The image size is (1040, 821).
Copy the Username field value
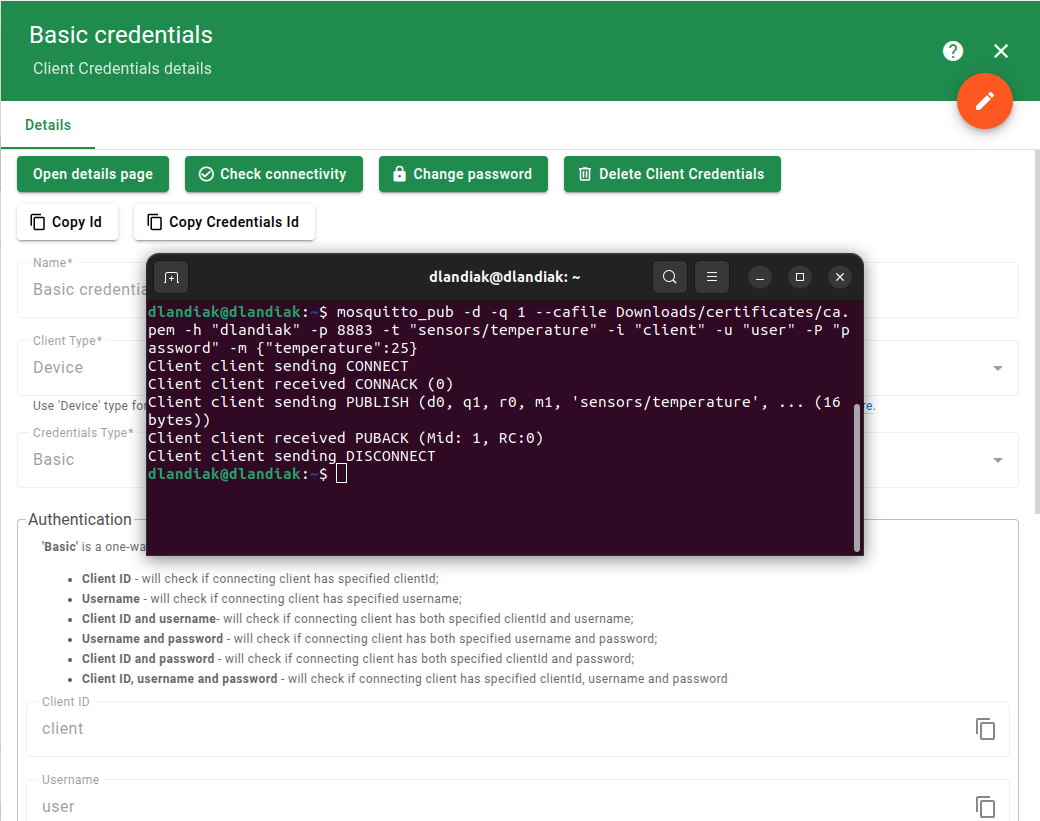(x=985, y=806)
